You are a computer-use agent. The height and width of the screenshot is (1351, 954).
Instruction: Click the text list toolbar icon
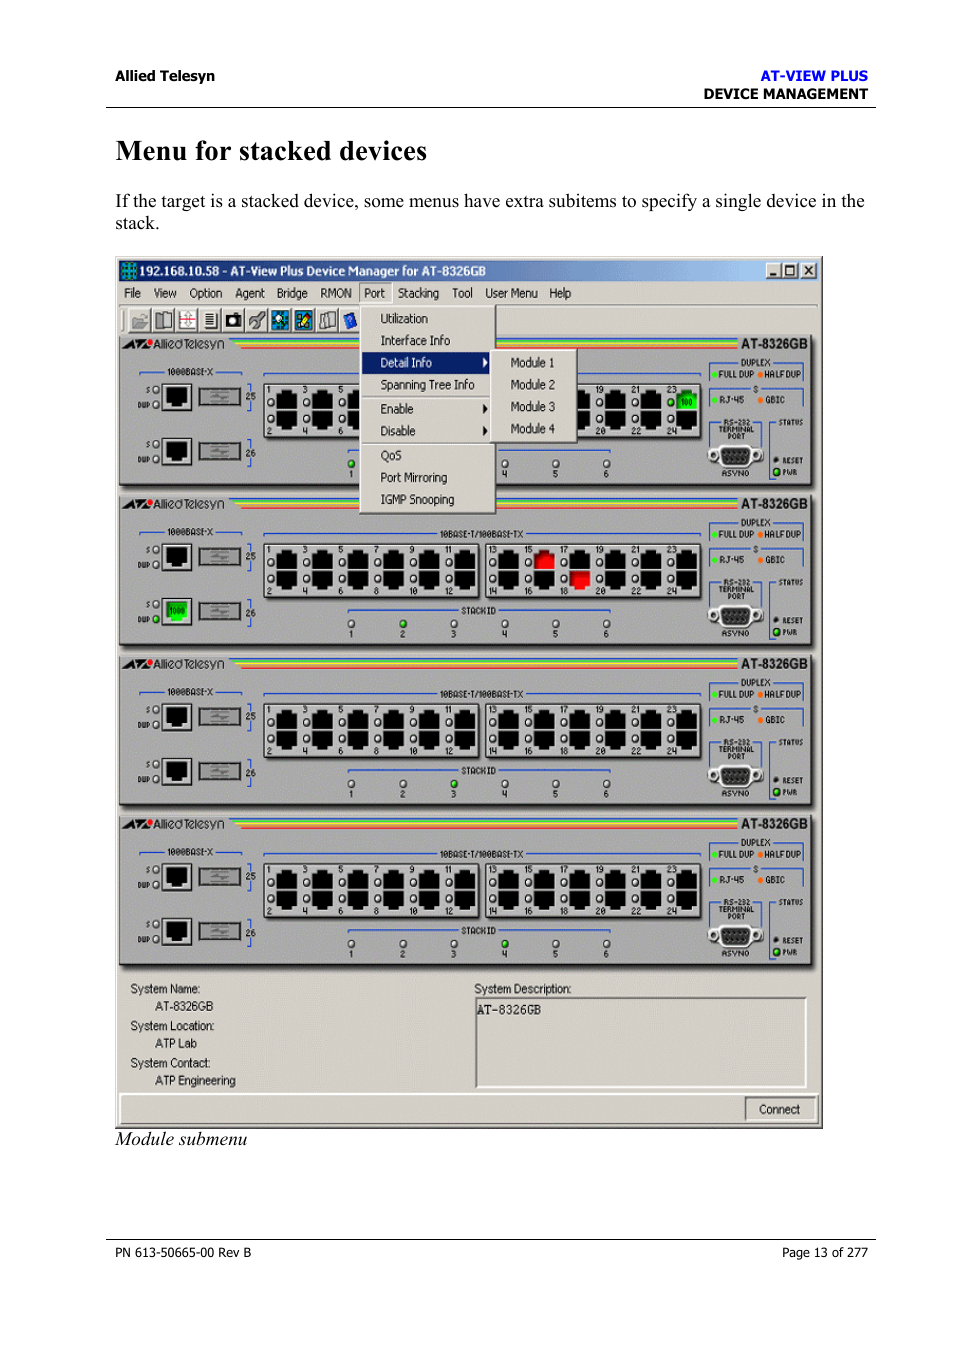pyautogui.click(x=210, y=320)
